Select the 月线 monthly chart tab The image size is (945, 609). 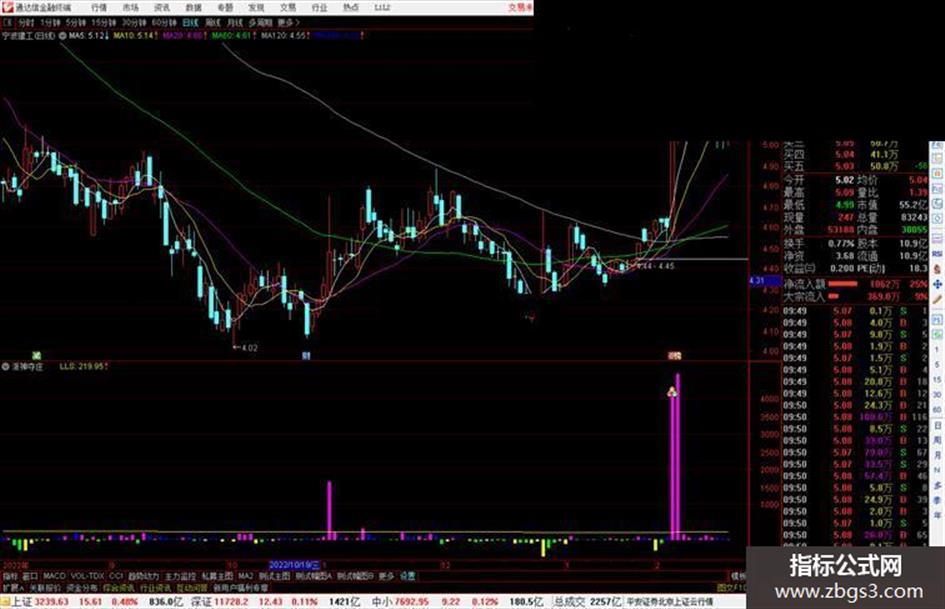click(235, 23)
